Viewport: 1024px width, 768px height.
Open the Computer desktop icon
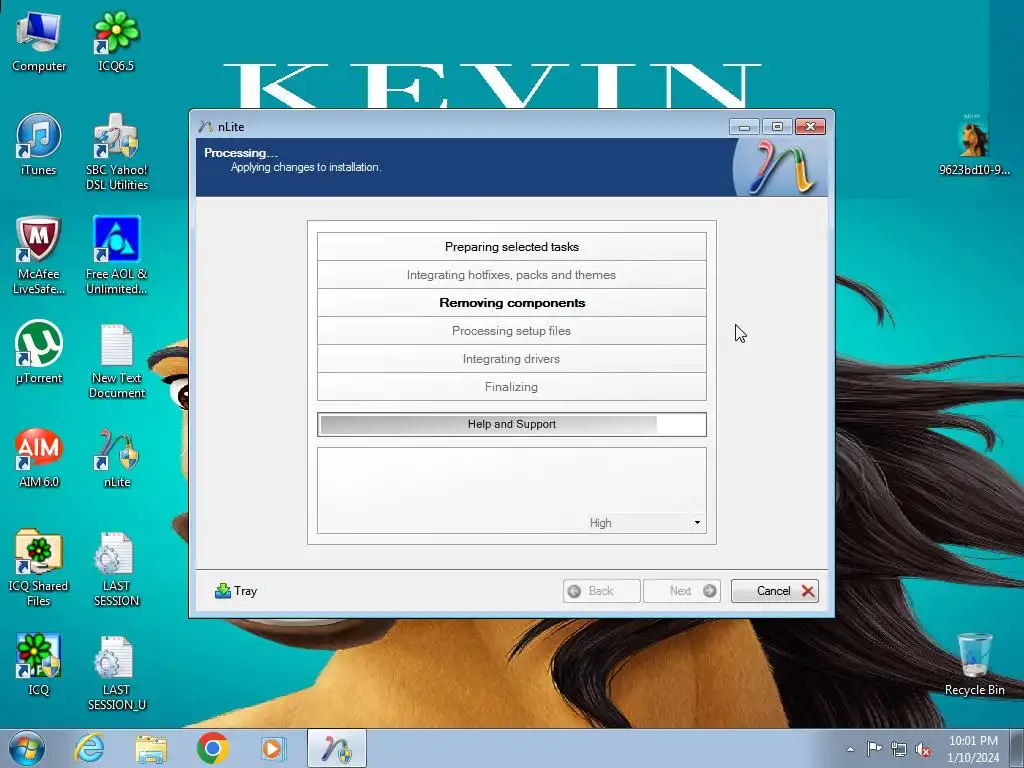tap(39, 42)
